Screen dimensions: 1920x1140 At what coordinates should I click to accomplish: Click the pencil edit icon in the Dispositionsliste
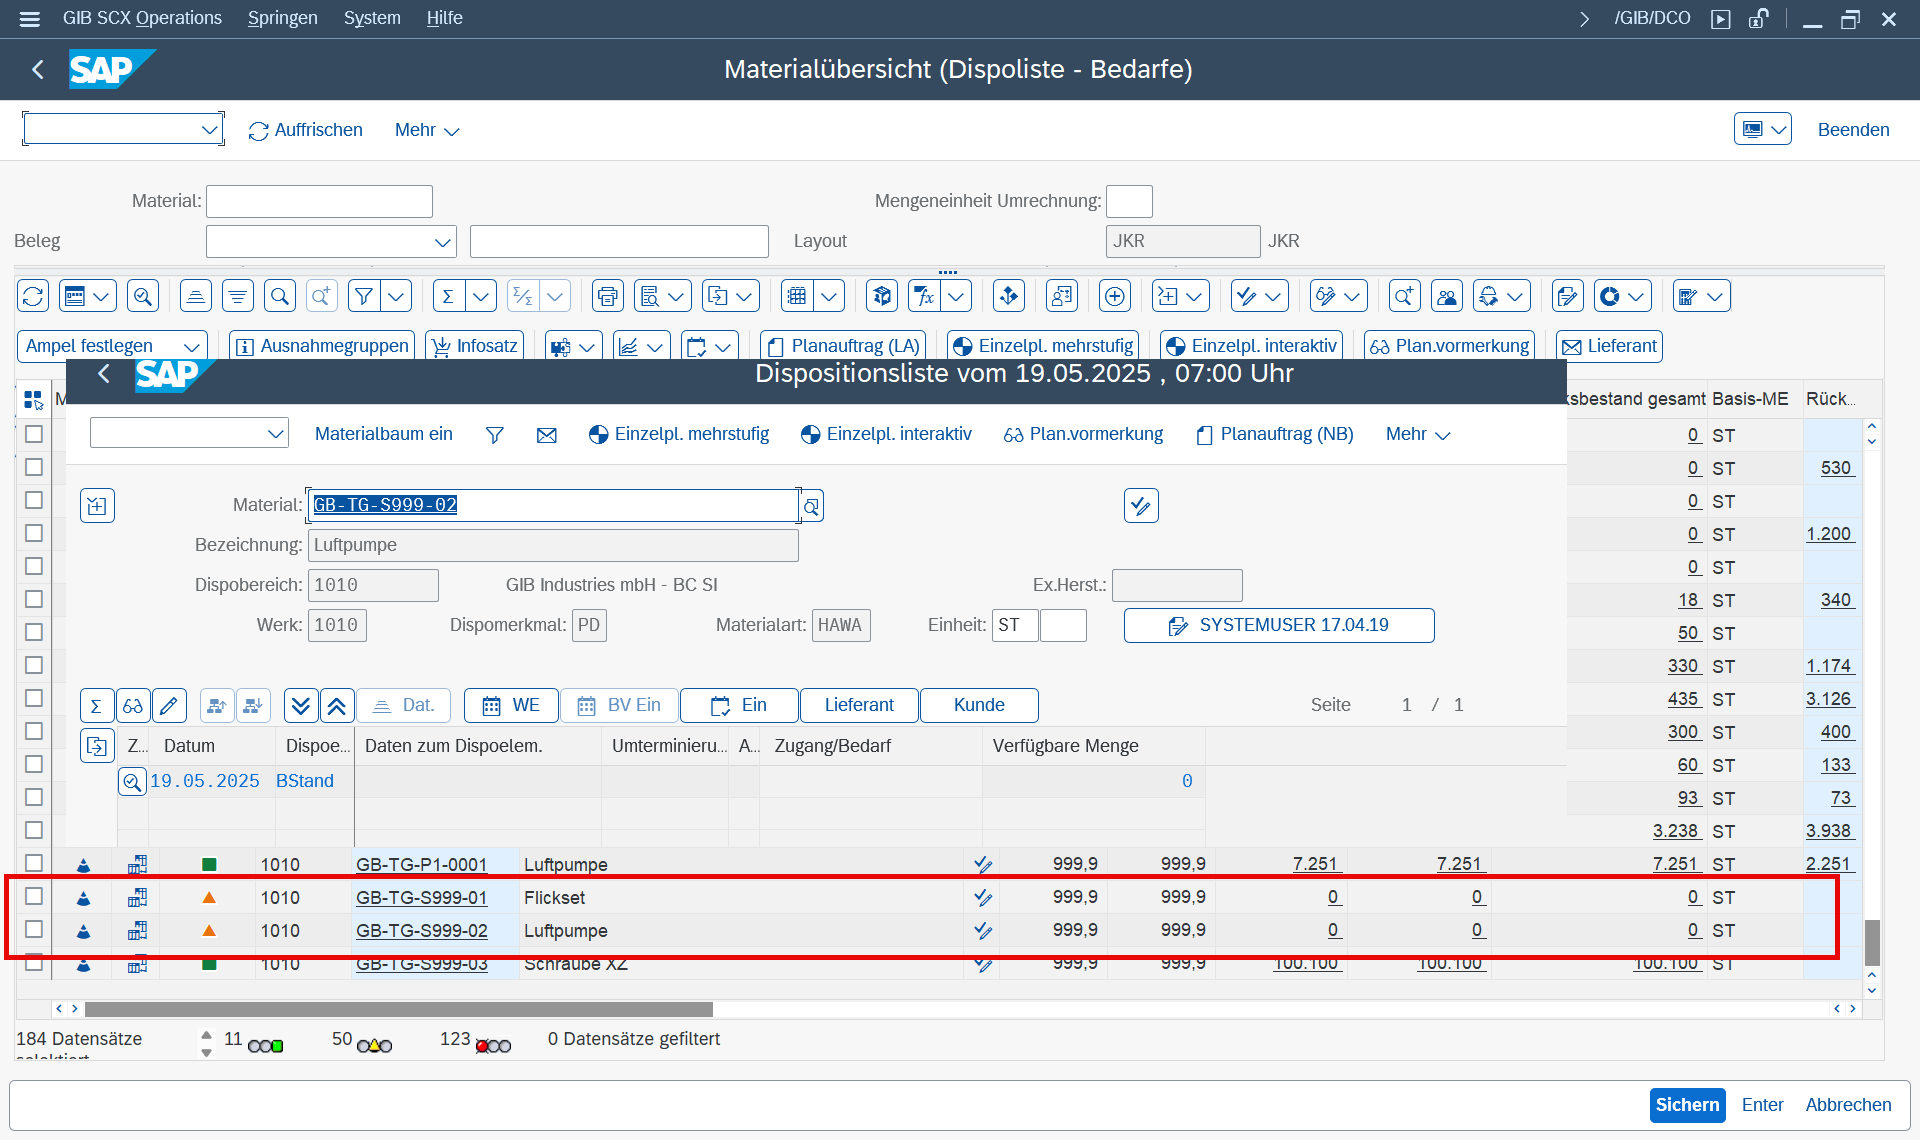click(169, 705)
